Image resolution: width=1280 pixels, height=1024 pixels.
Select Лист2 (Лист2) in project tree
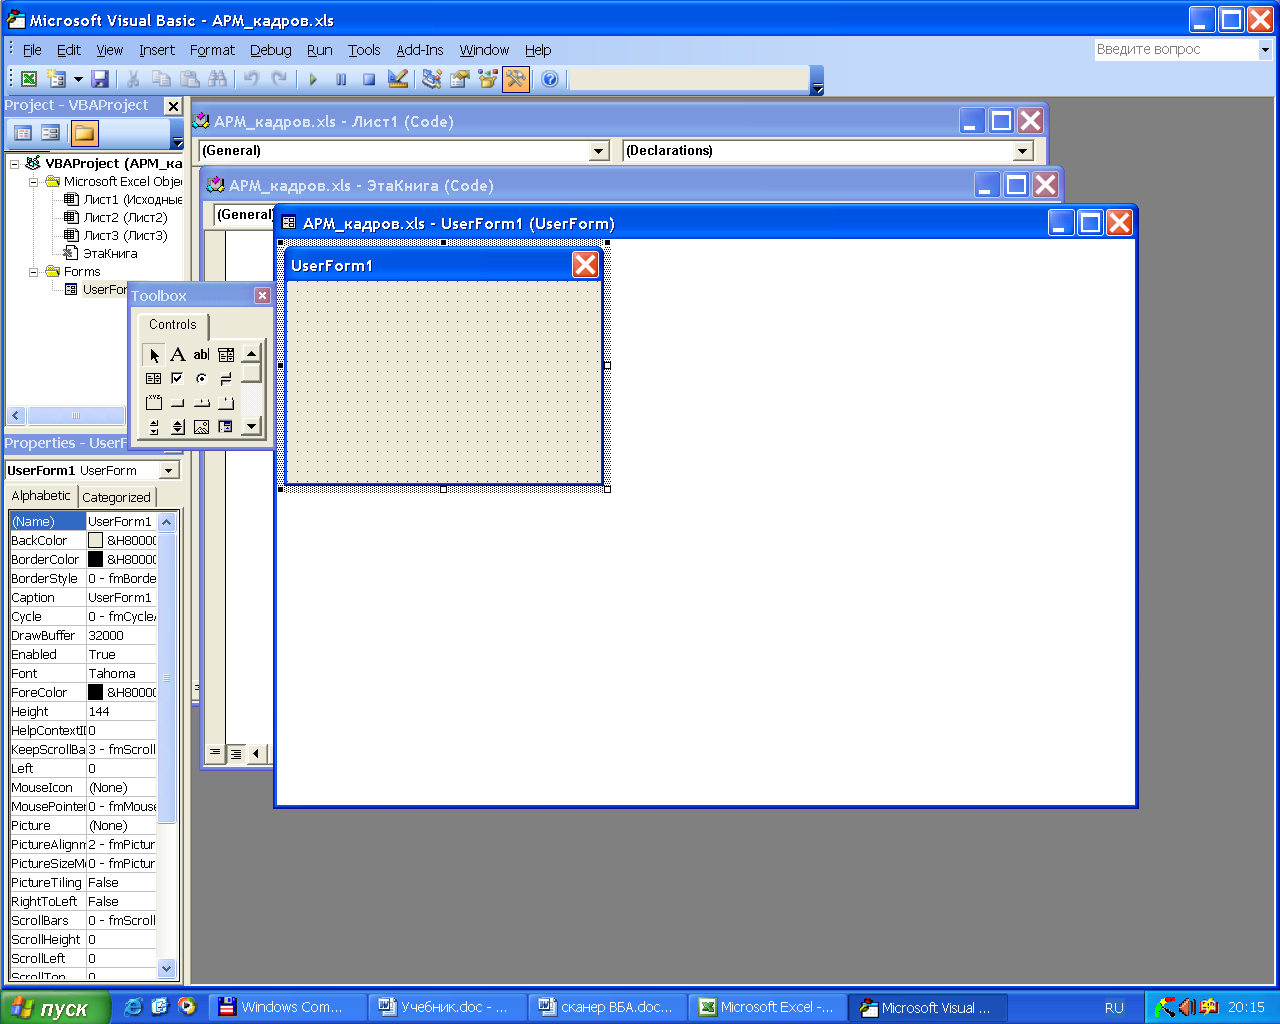pos(125,218)
